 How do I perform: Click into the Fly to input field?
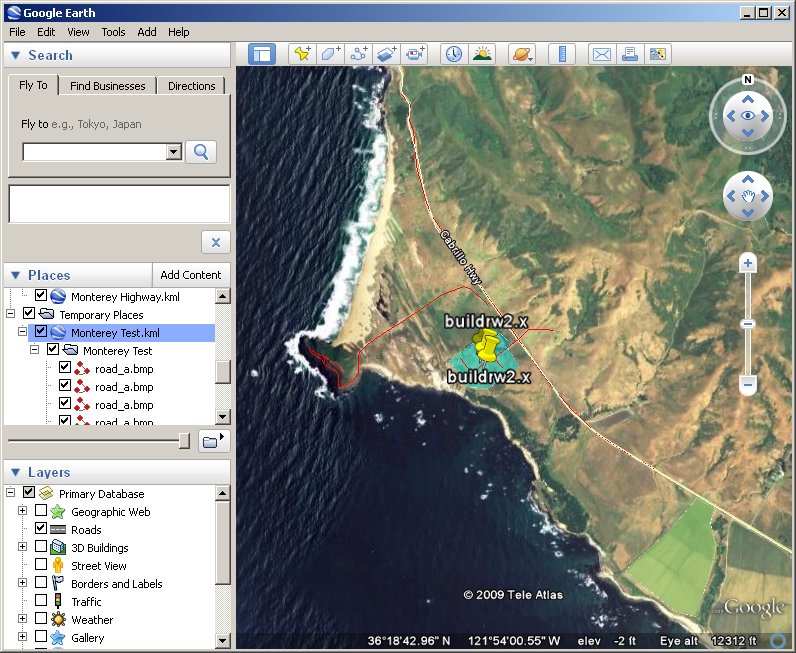pyautogui.click(x=95, y=151)
